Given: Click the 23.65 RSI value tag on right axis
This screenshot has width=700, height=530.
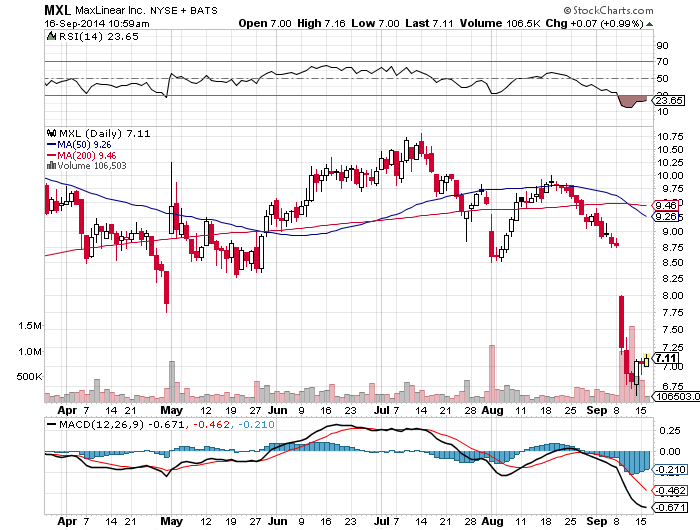Looking at the screenshot, I should [669, 100].
